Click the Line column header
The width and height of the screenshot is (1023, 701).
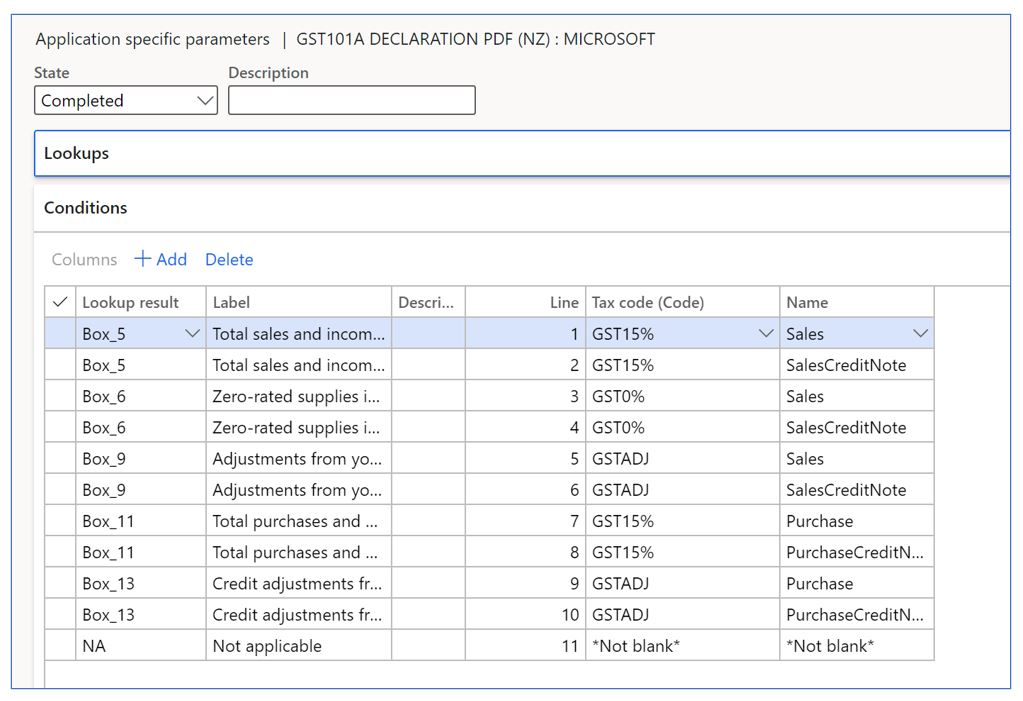point(564,302)
